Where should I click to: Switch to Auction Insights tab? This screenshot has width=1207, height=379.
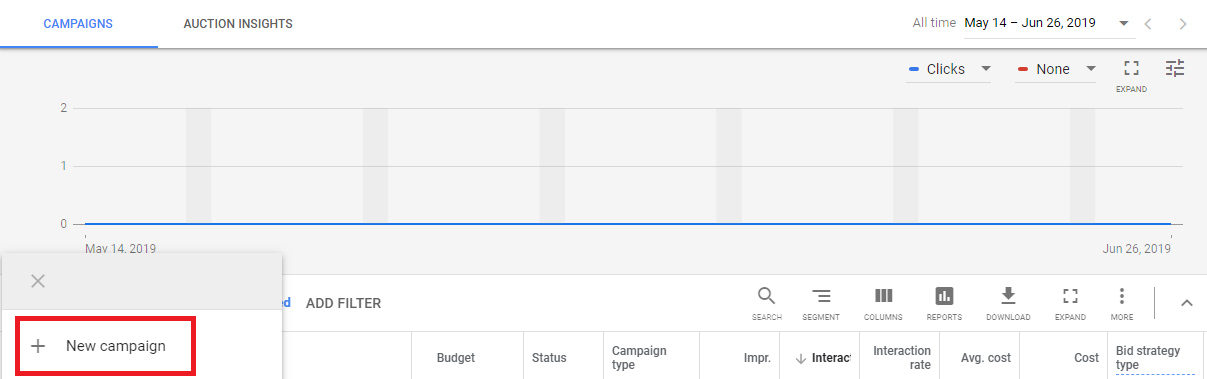pyautogui.click(x=238, y=23)
